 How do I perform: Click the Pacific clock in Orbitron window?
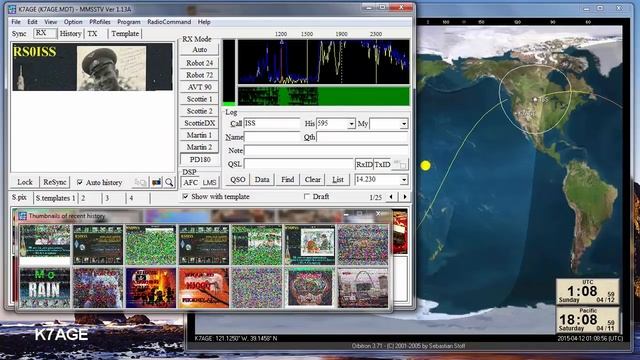pos(587,320)
